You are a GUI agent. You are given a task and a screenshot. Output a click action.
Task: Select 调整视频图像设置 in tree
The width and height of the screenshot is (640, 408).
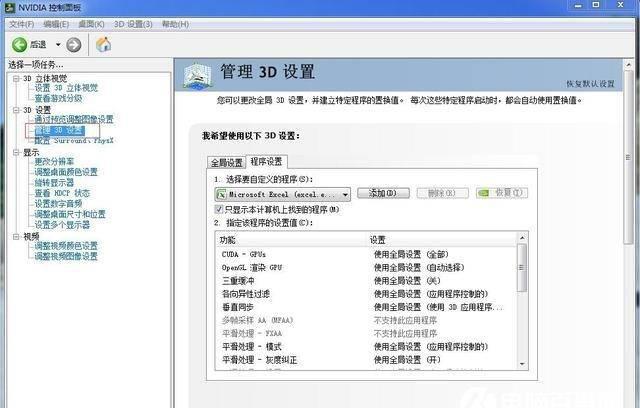(x=66, y=256)
